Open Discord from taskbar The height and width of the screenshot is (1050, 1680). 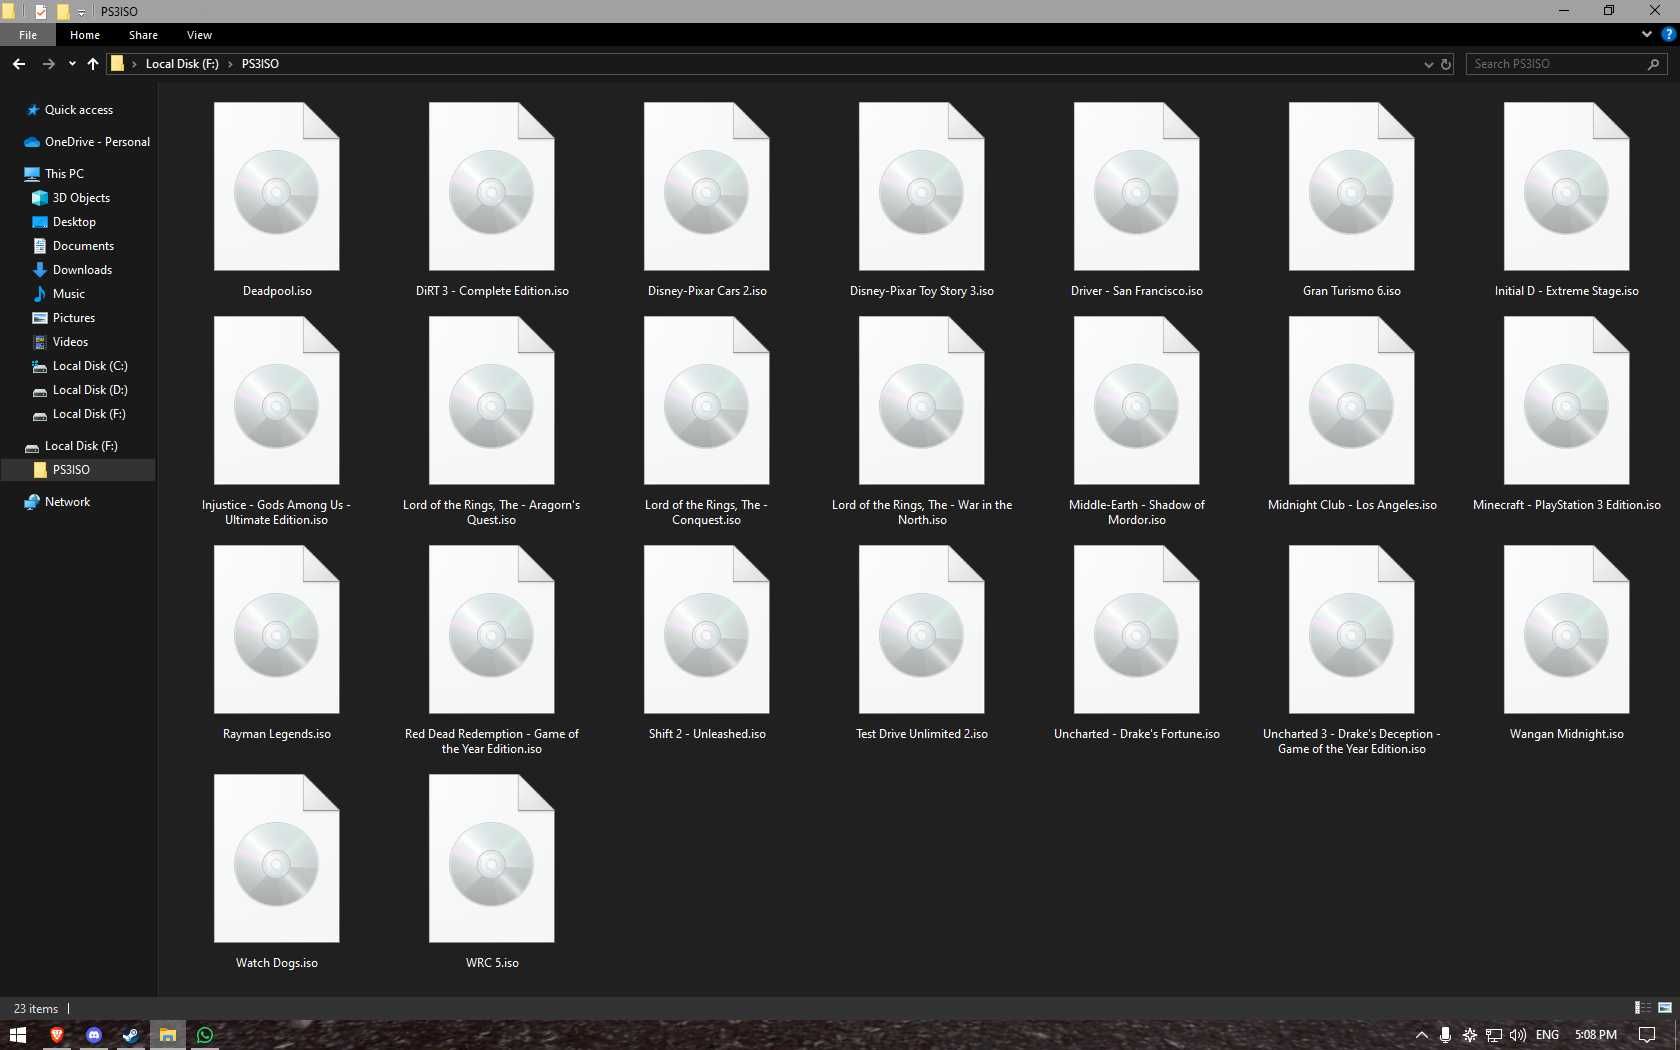(x=94, y=1035)
